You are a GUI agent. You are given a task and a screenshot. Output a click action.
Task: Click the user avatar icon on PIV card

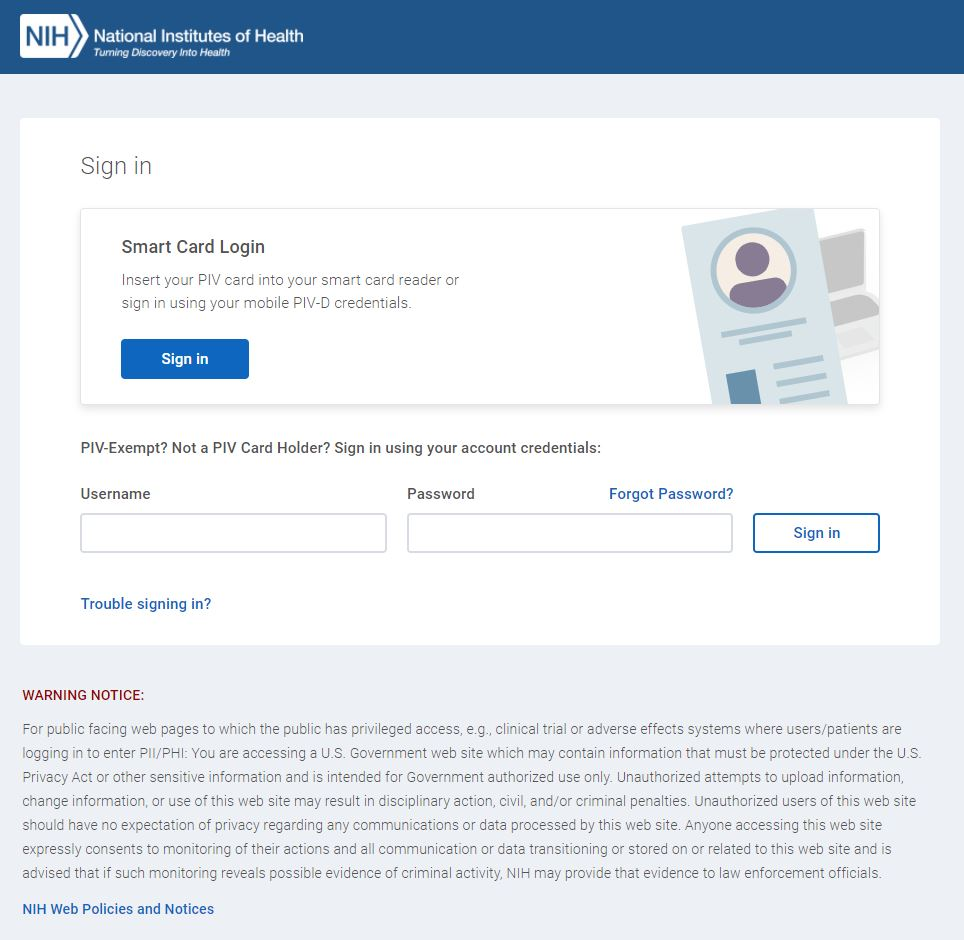coord(753,270)
